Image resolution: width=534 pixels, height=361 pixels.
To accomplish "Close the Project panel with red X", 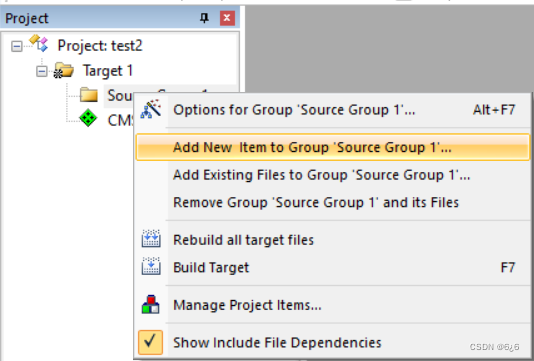I will tap(227, 18).
